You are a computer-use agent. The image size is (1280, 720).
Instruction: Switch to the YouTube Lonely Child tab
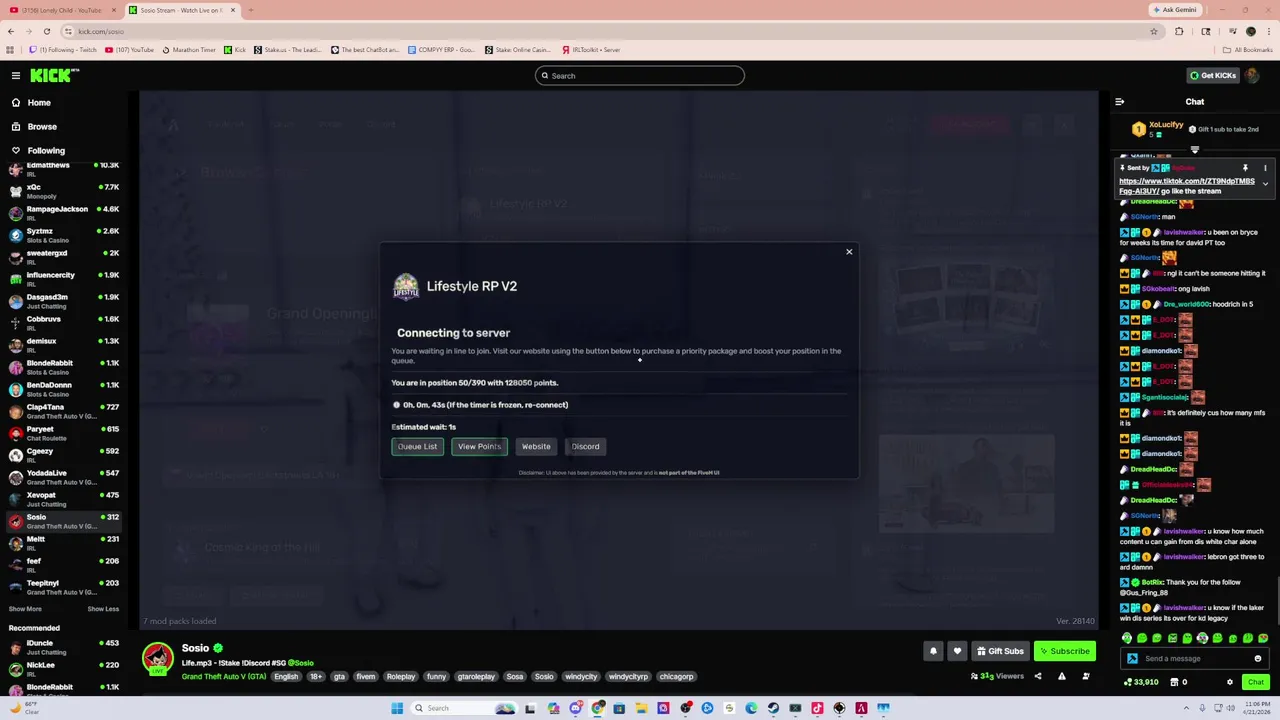64,10
